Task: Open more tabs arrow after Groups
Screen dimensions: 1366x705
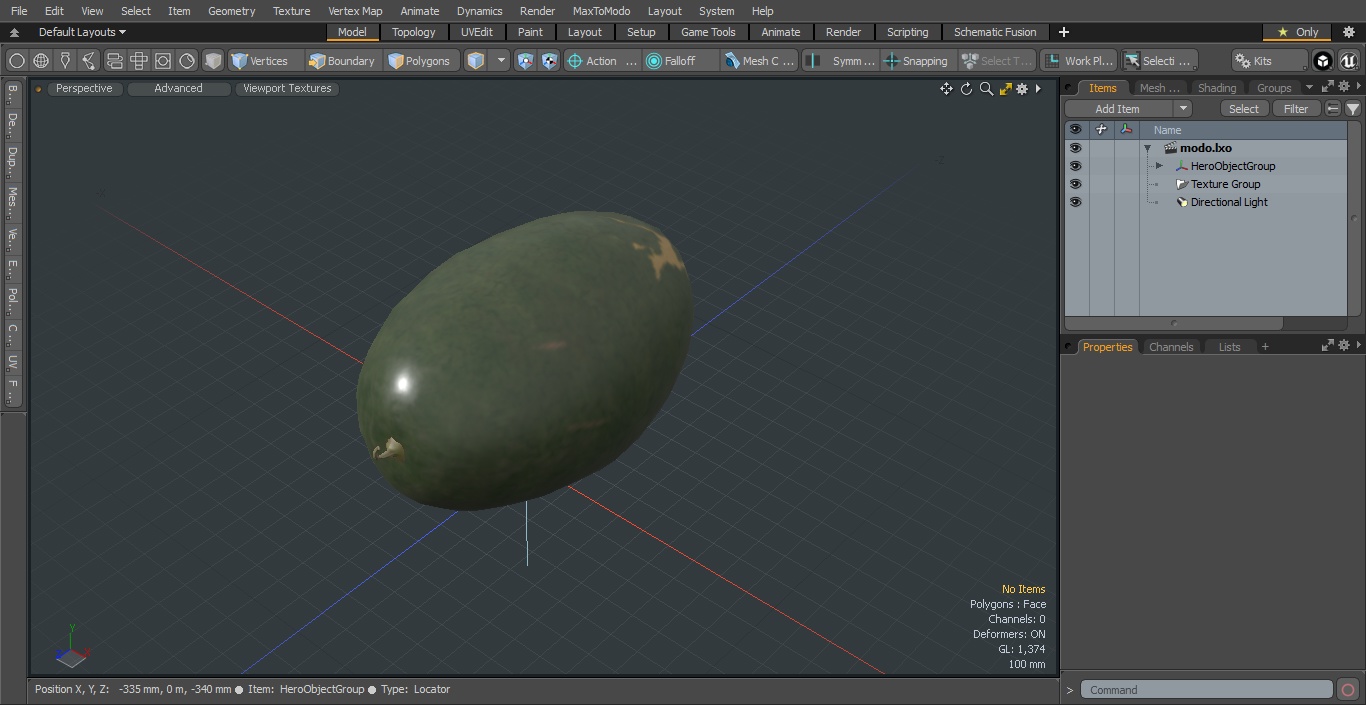Action: coord(1309,88)
